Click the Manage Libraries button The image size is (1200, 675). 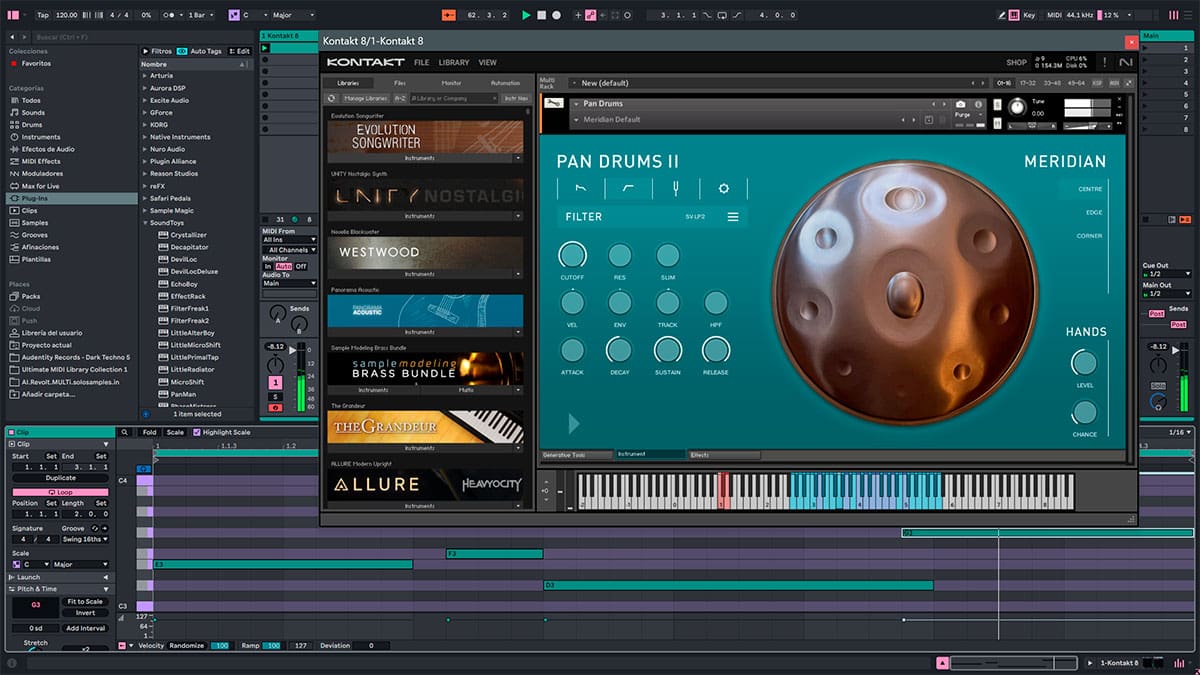365,98
